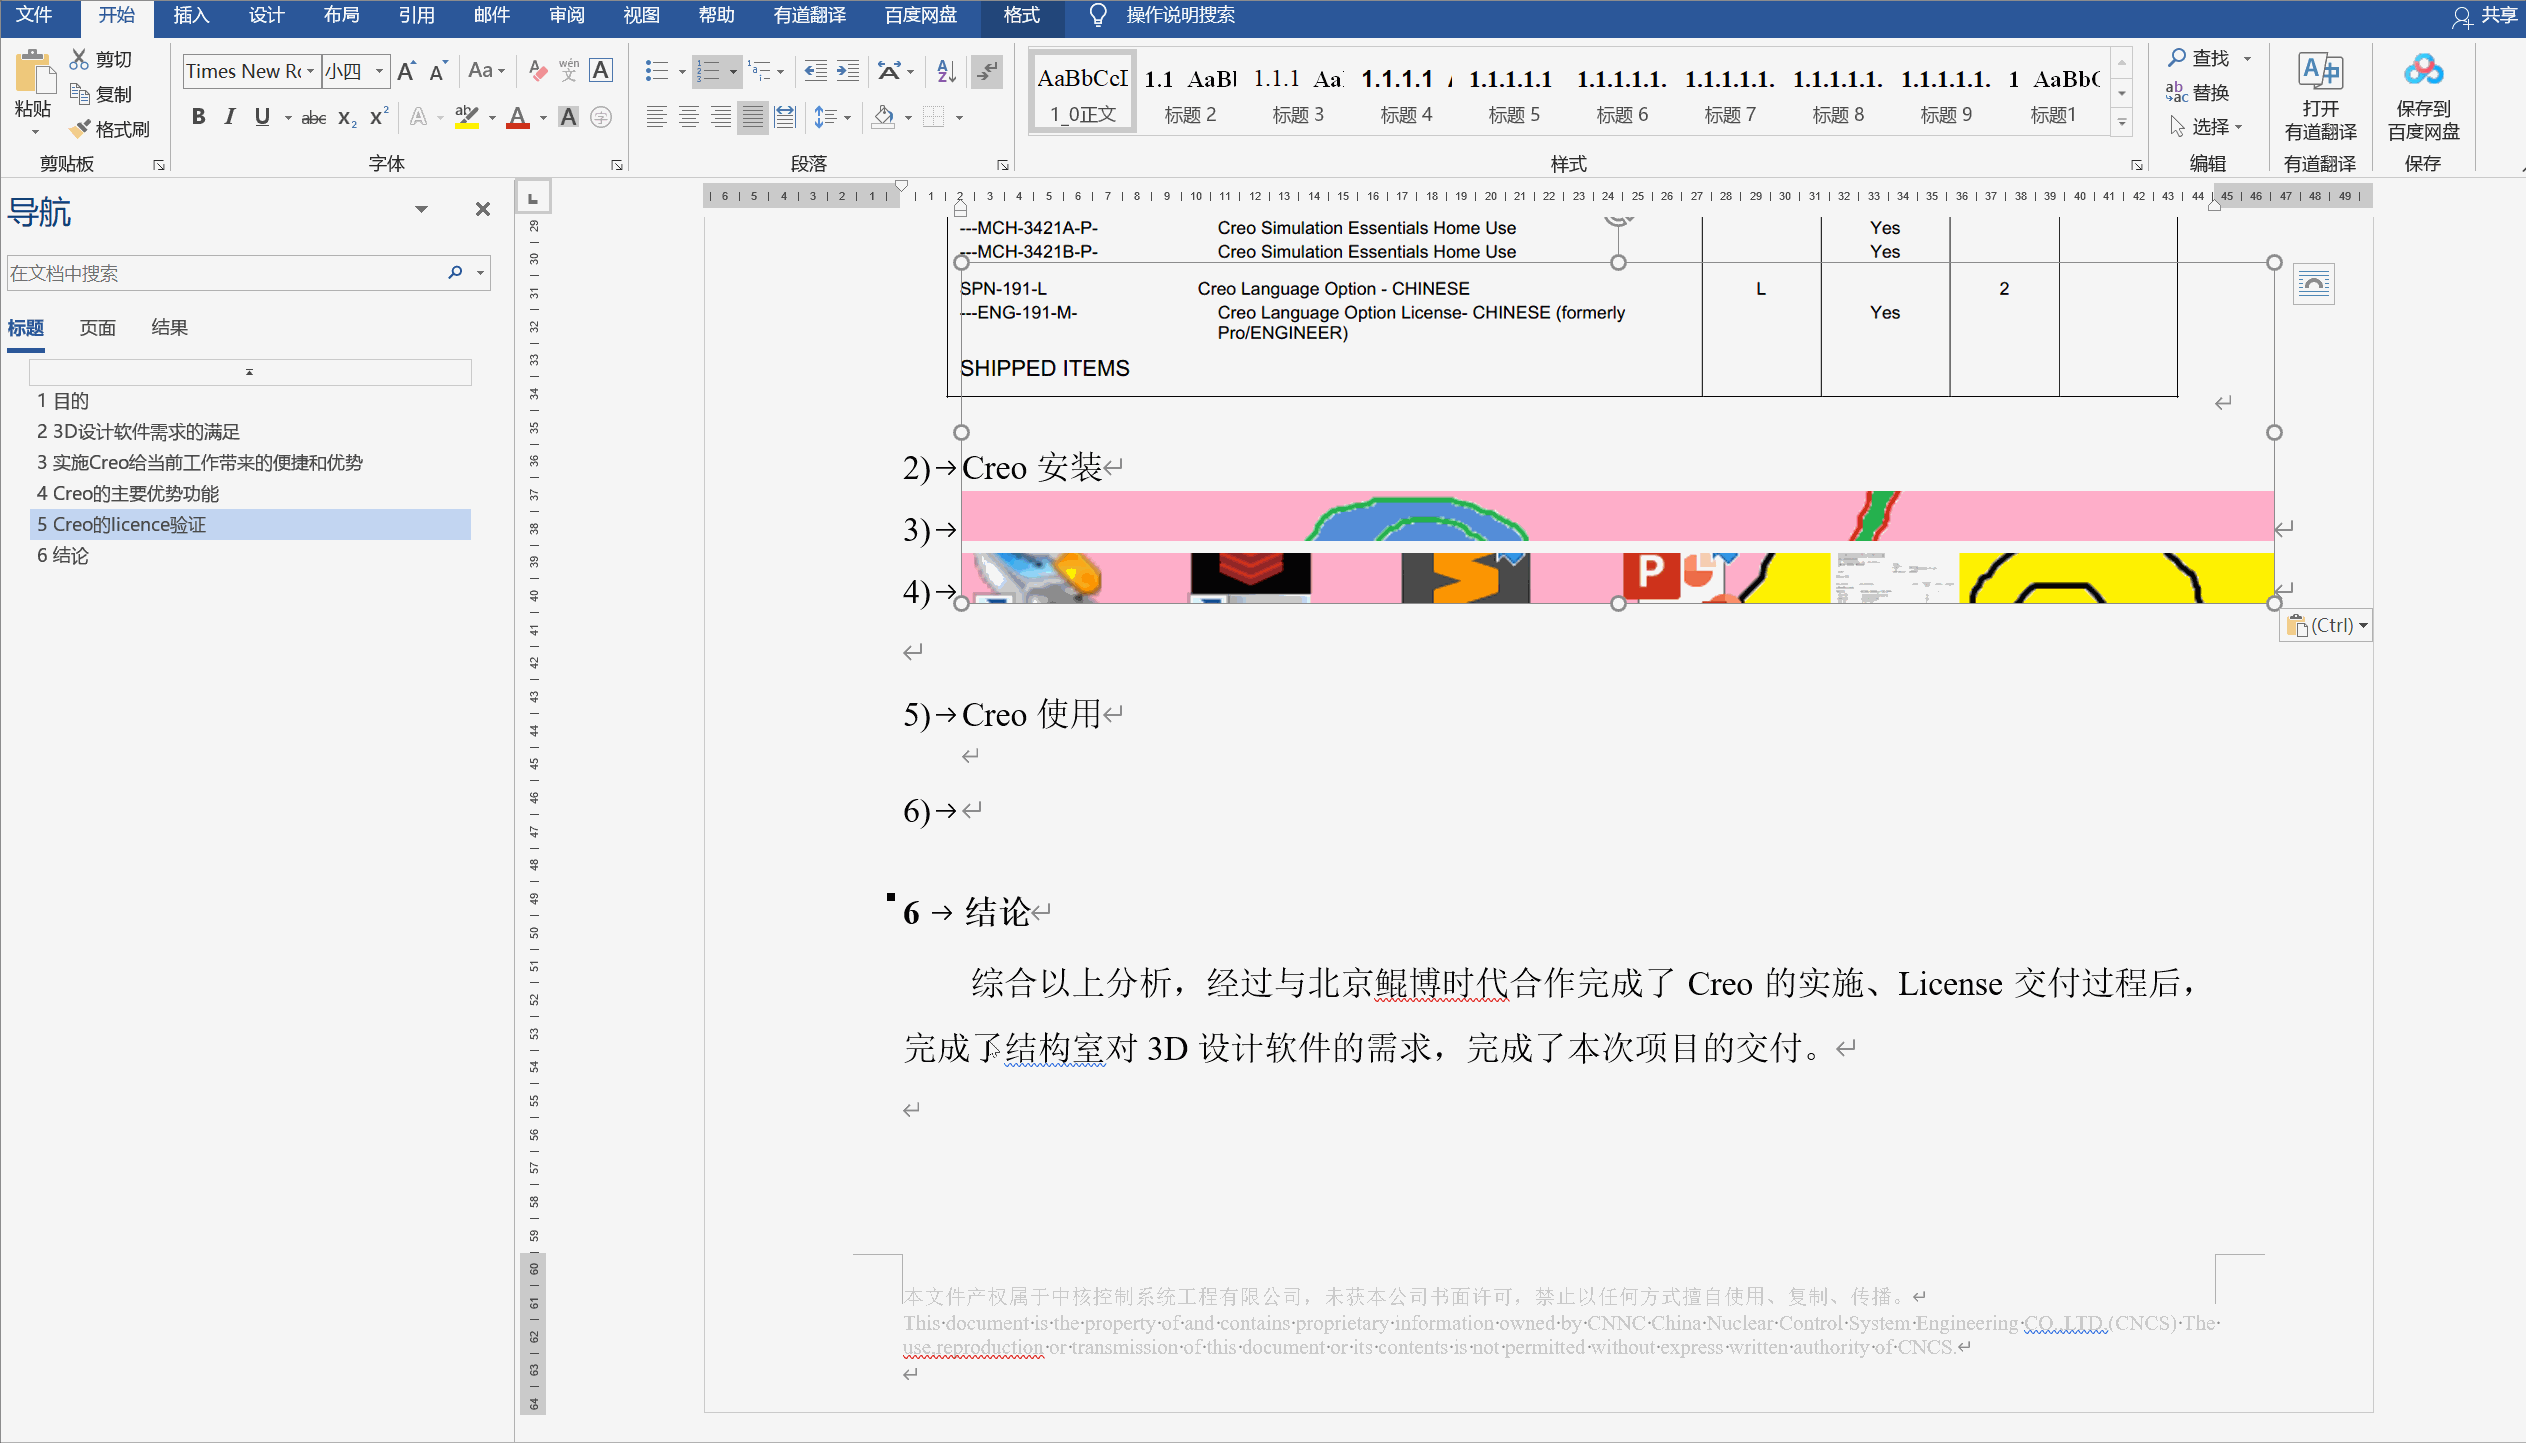Toggle Bold formatting

198,118
